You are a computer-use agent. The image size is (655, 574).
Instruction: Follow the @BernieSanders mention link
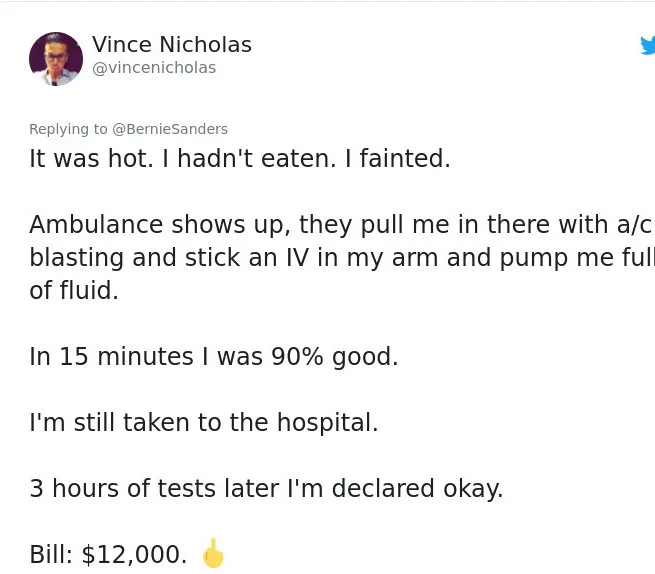point(170,129)
